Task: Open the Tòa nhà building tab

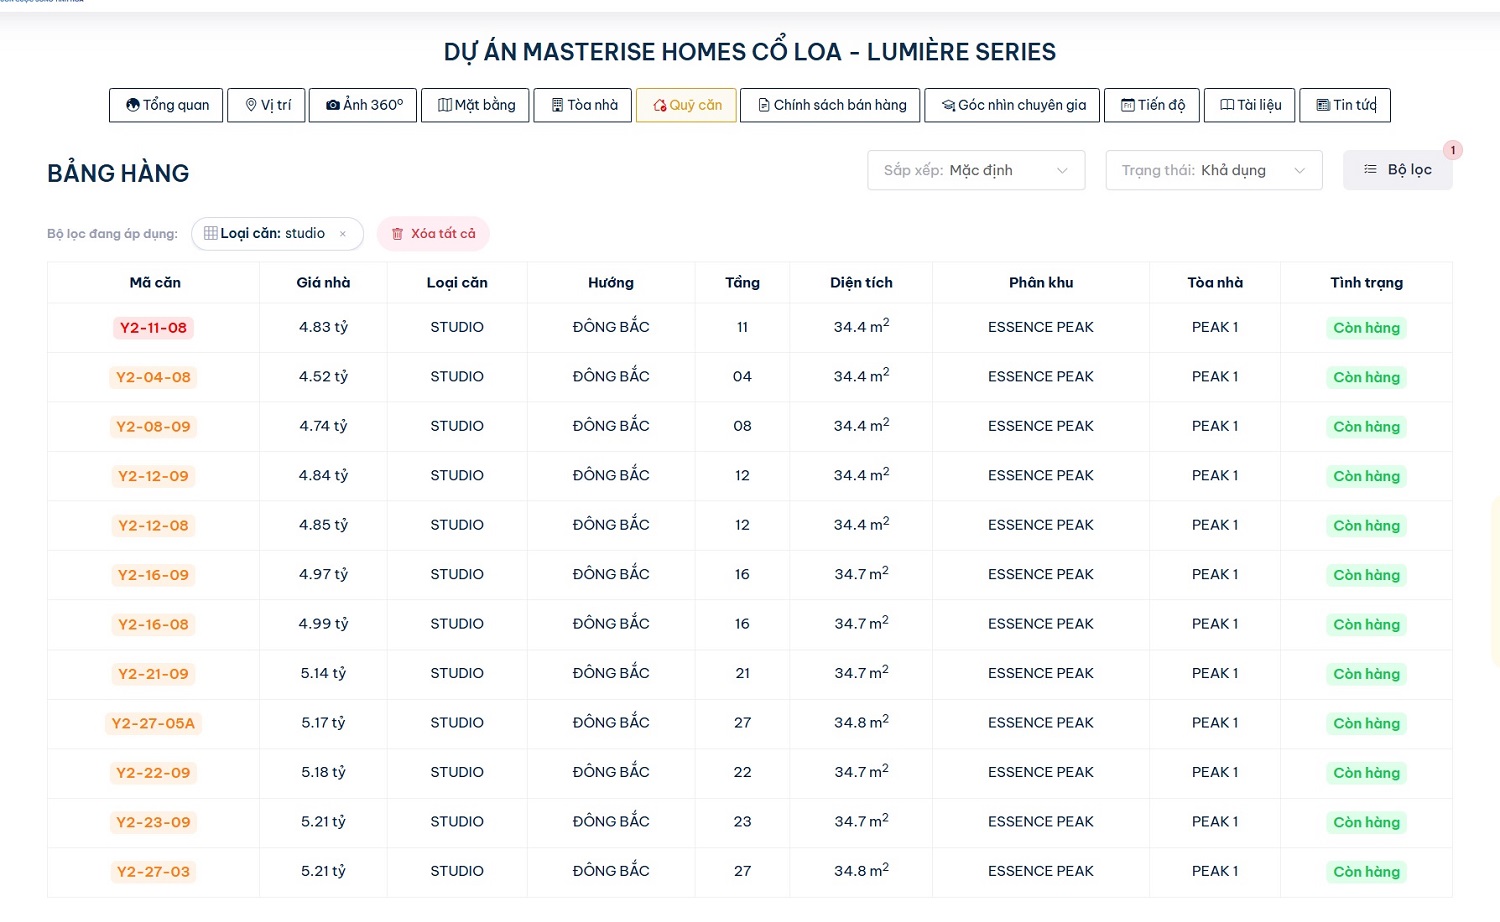Action: 583,105
